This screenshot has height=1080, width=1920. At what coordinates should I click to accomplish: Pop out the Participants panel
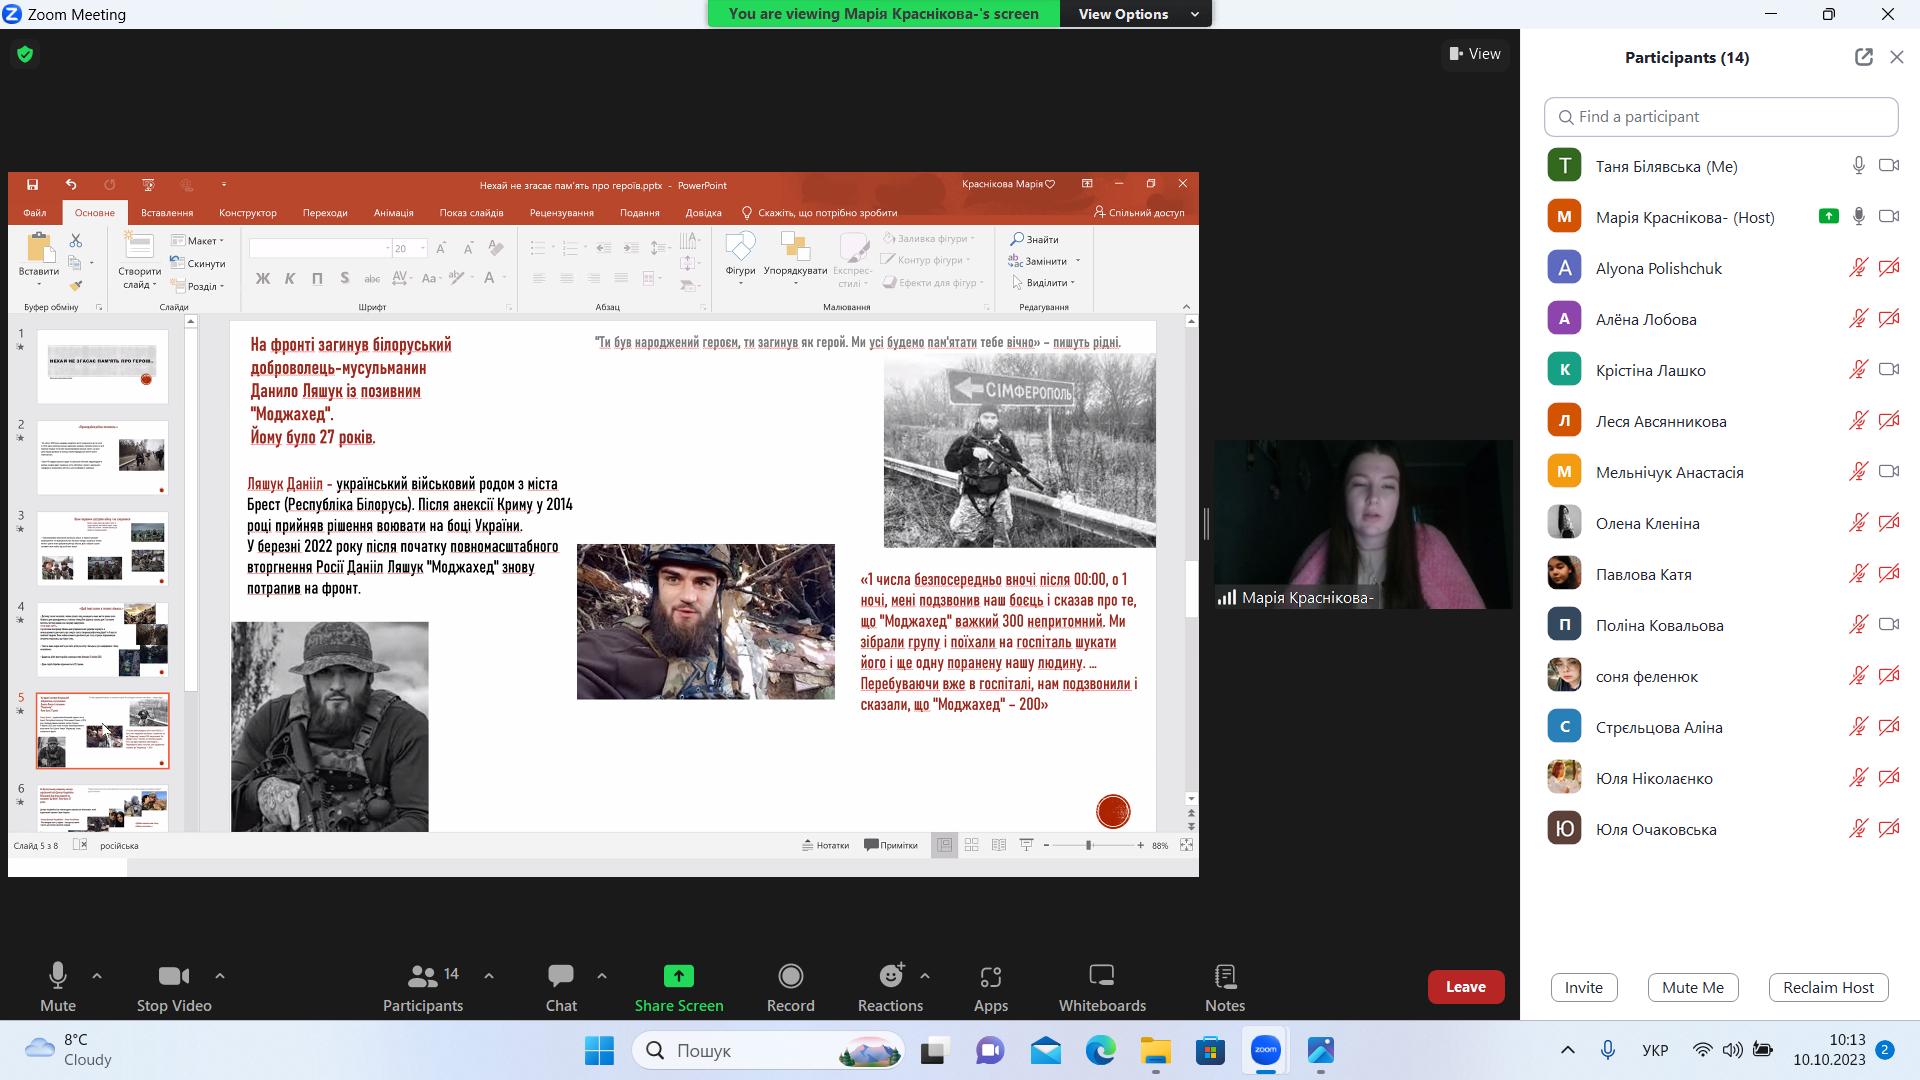1863,57
